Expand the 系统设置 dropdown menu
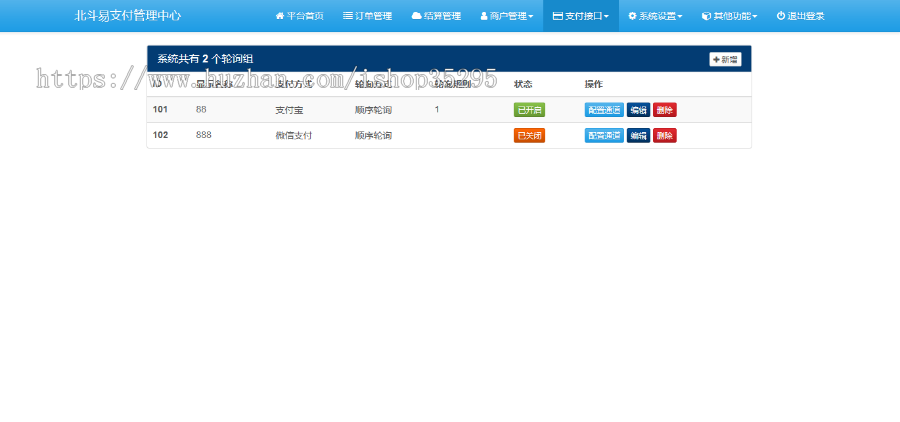This screenshot has width=900, height=422. point(655,16)
